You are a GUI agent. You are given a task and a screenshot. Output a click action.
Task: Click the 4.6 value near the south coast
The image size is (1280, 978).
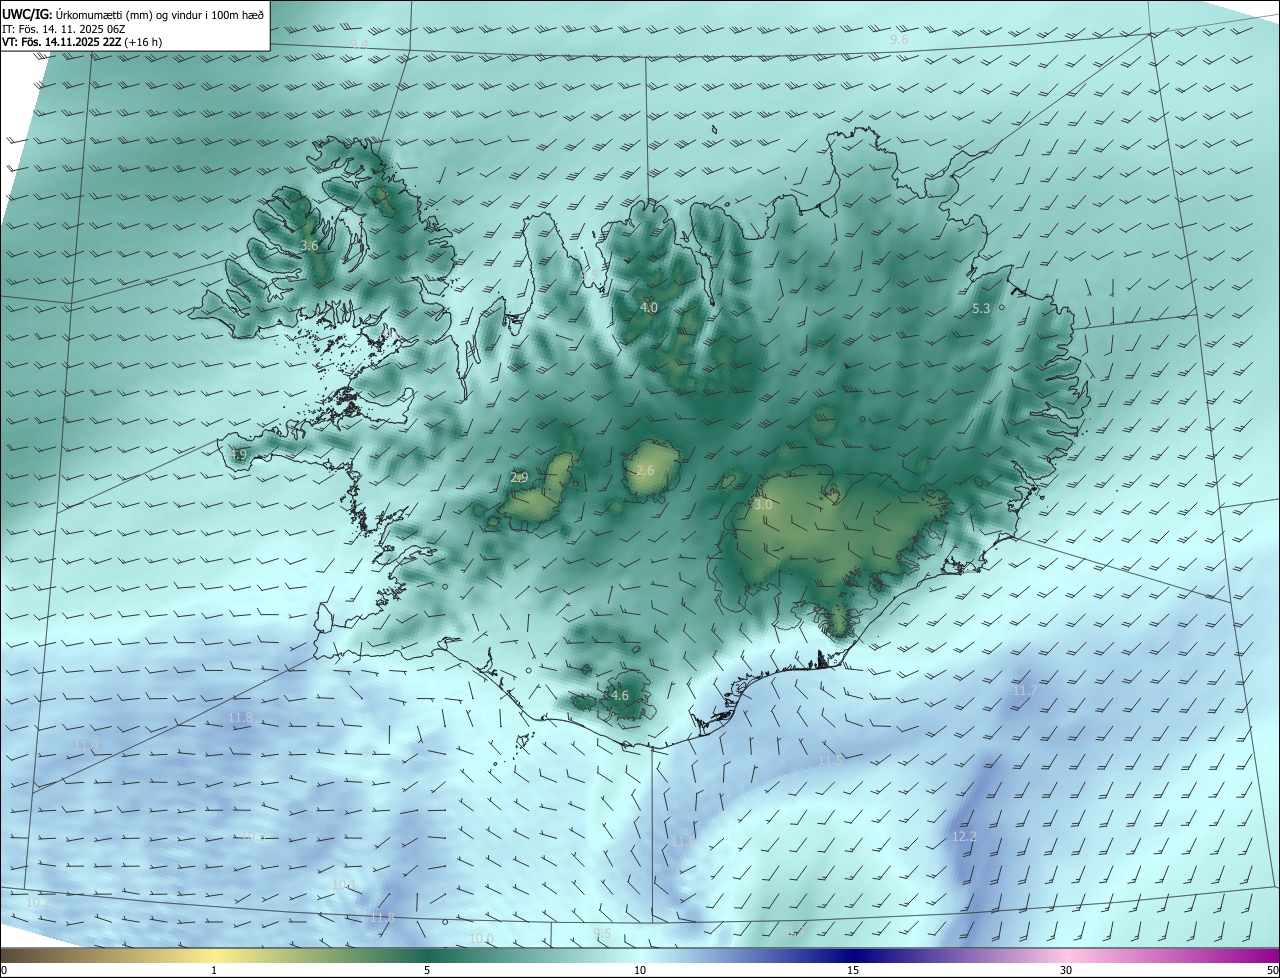(620, 695)
